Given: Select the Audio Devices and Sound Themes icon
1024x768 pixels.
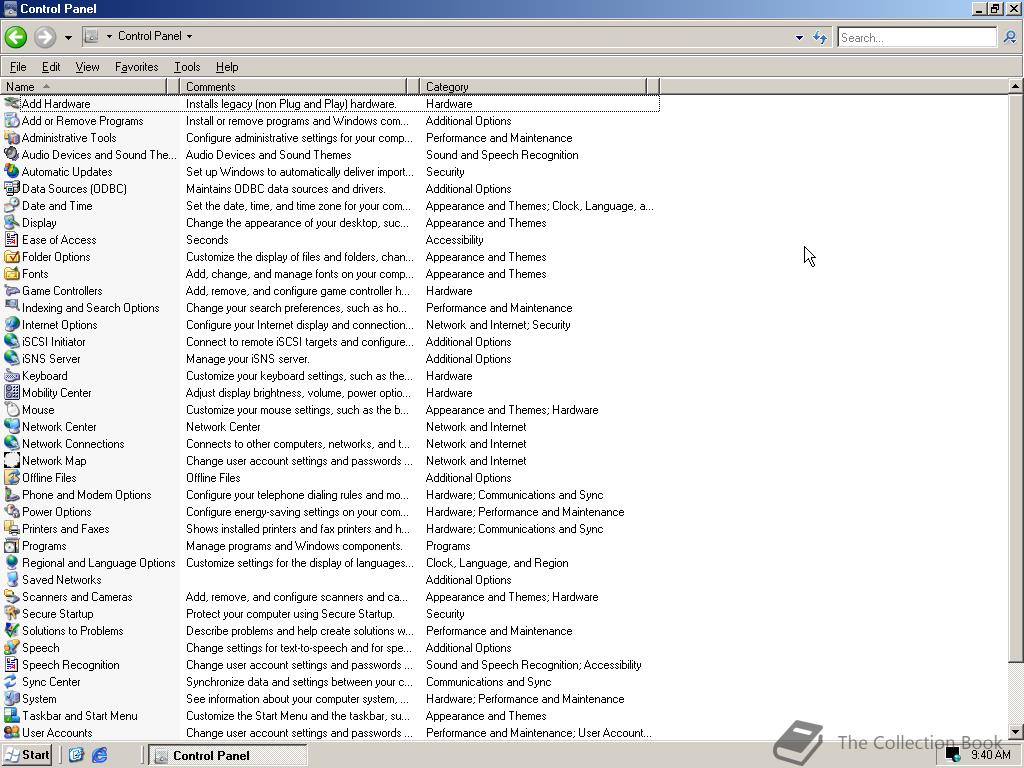Looking at the screenshot, I should coord(12,154).
